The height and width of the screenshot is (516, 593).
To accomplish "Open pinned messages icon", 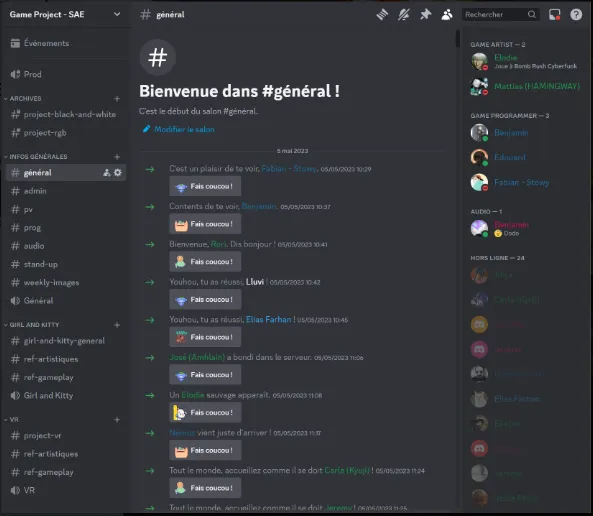I will (x=425, y=15).
